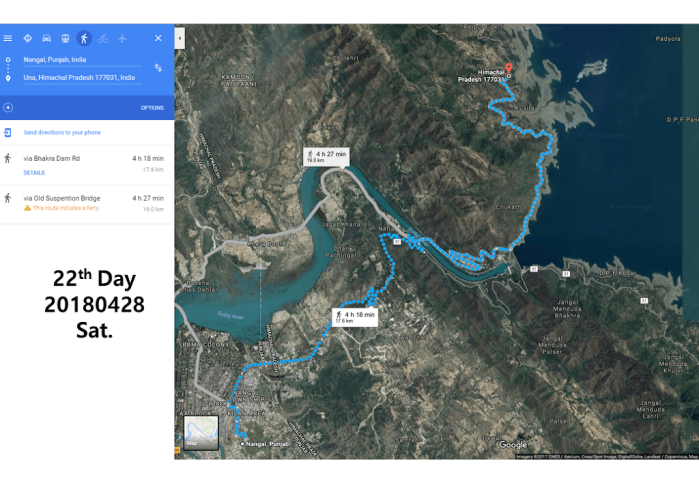699x483 pixels.
Task: Swap starting point and destination
Action: 158,68
